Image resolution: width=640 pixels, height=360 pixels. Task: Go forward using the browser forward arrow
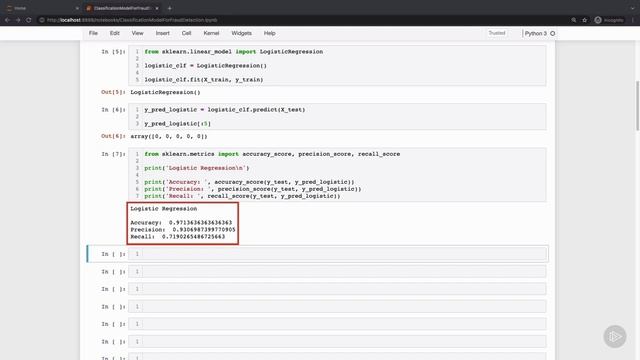click(x=18, y=20)
